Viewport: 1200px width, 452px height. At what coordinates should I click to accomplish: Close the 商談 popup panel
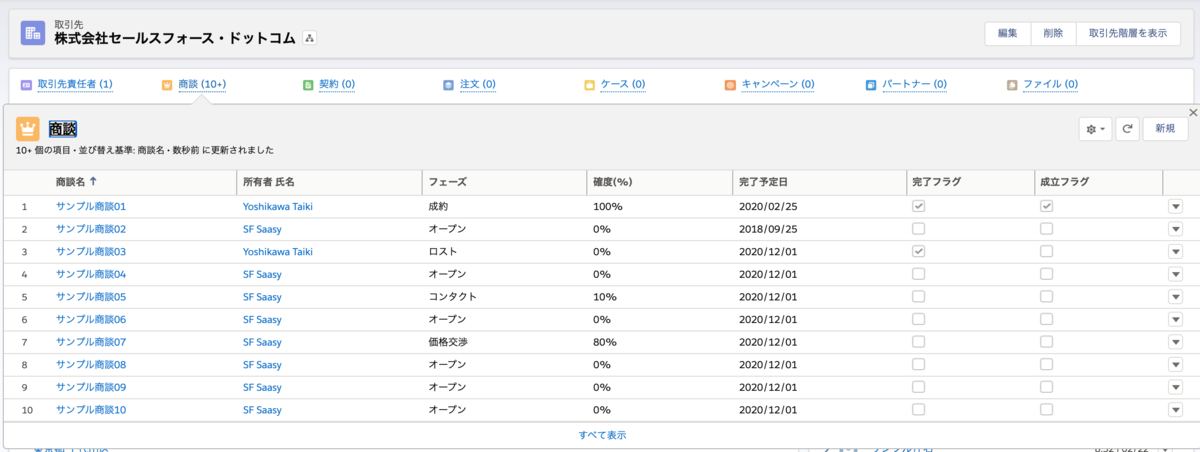1192,113
